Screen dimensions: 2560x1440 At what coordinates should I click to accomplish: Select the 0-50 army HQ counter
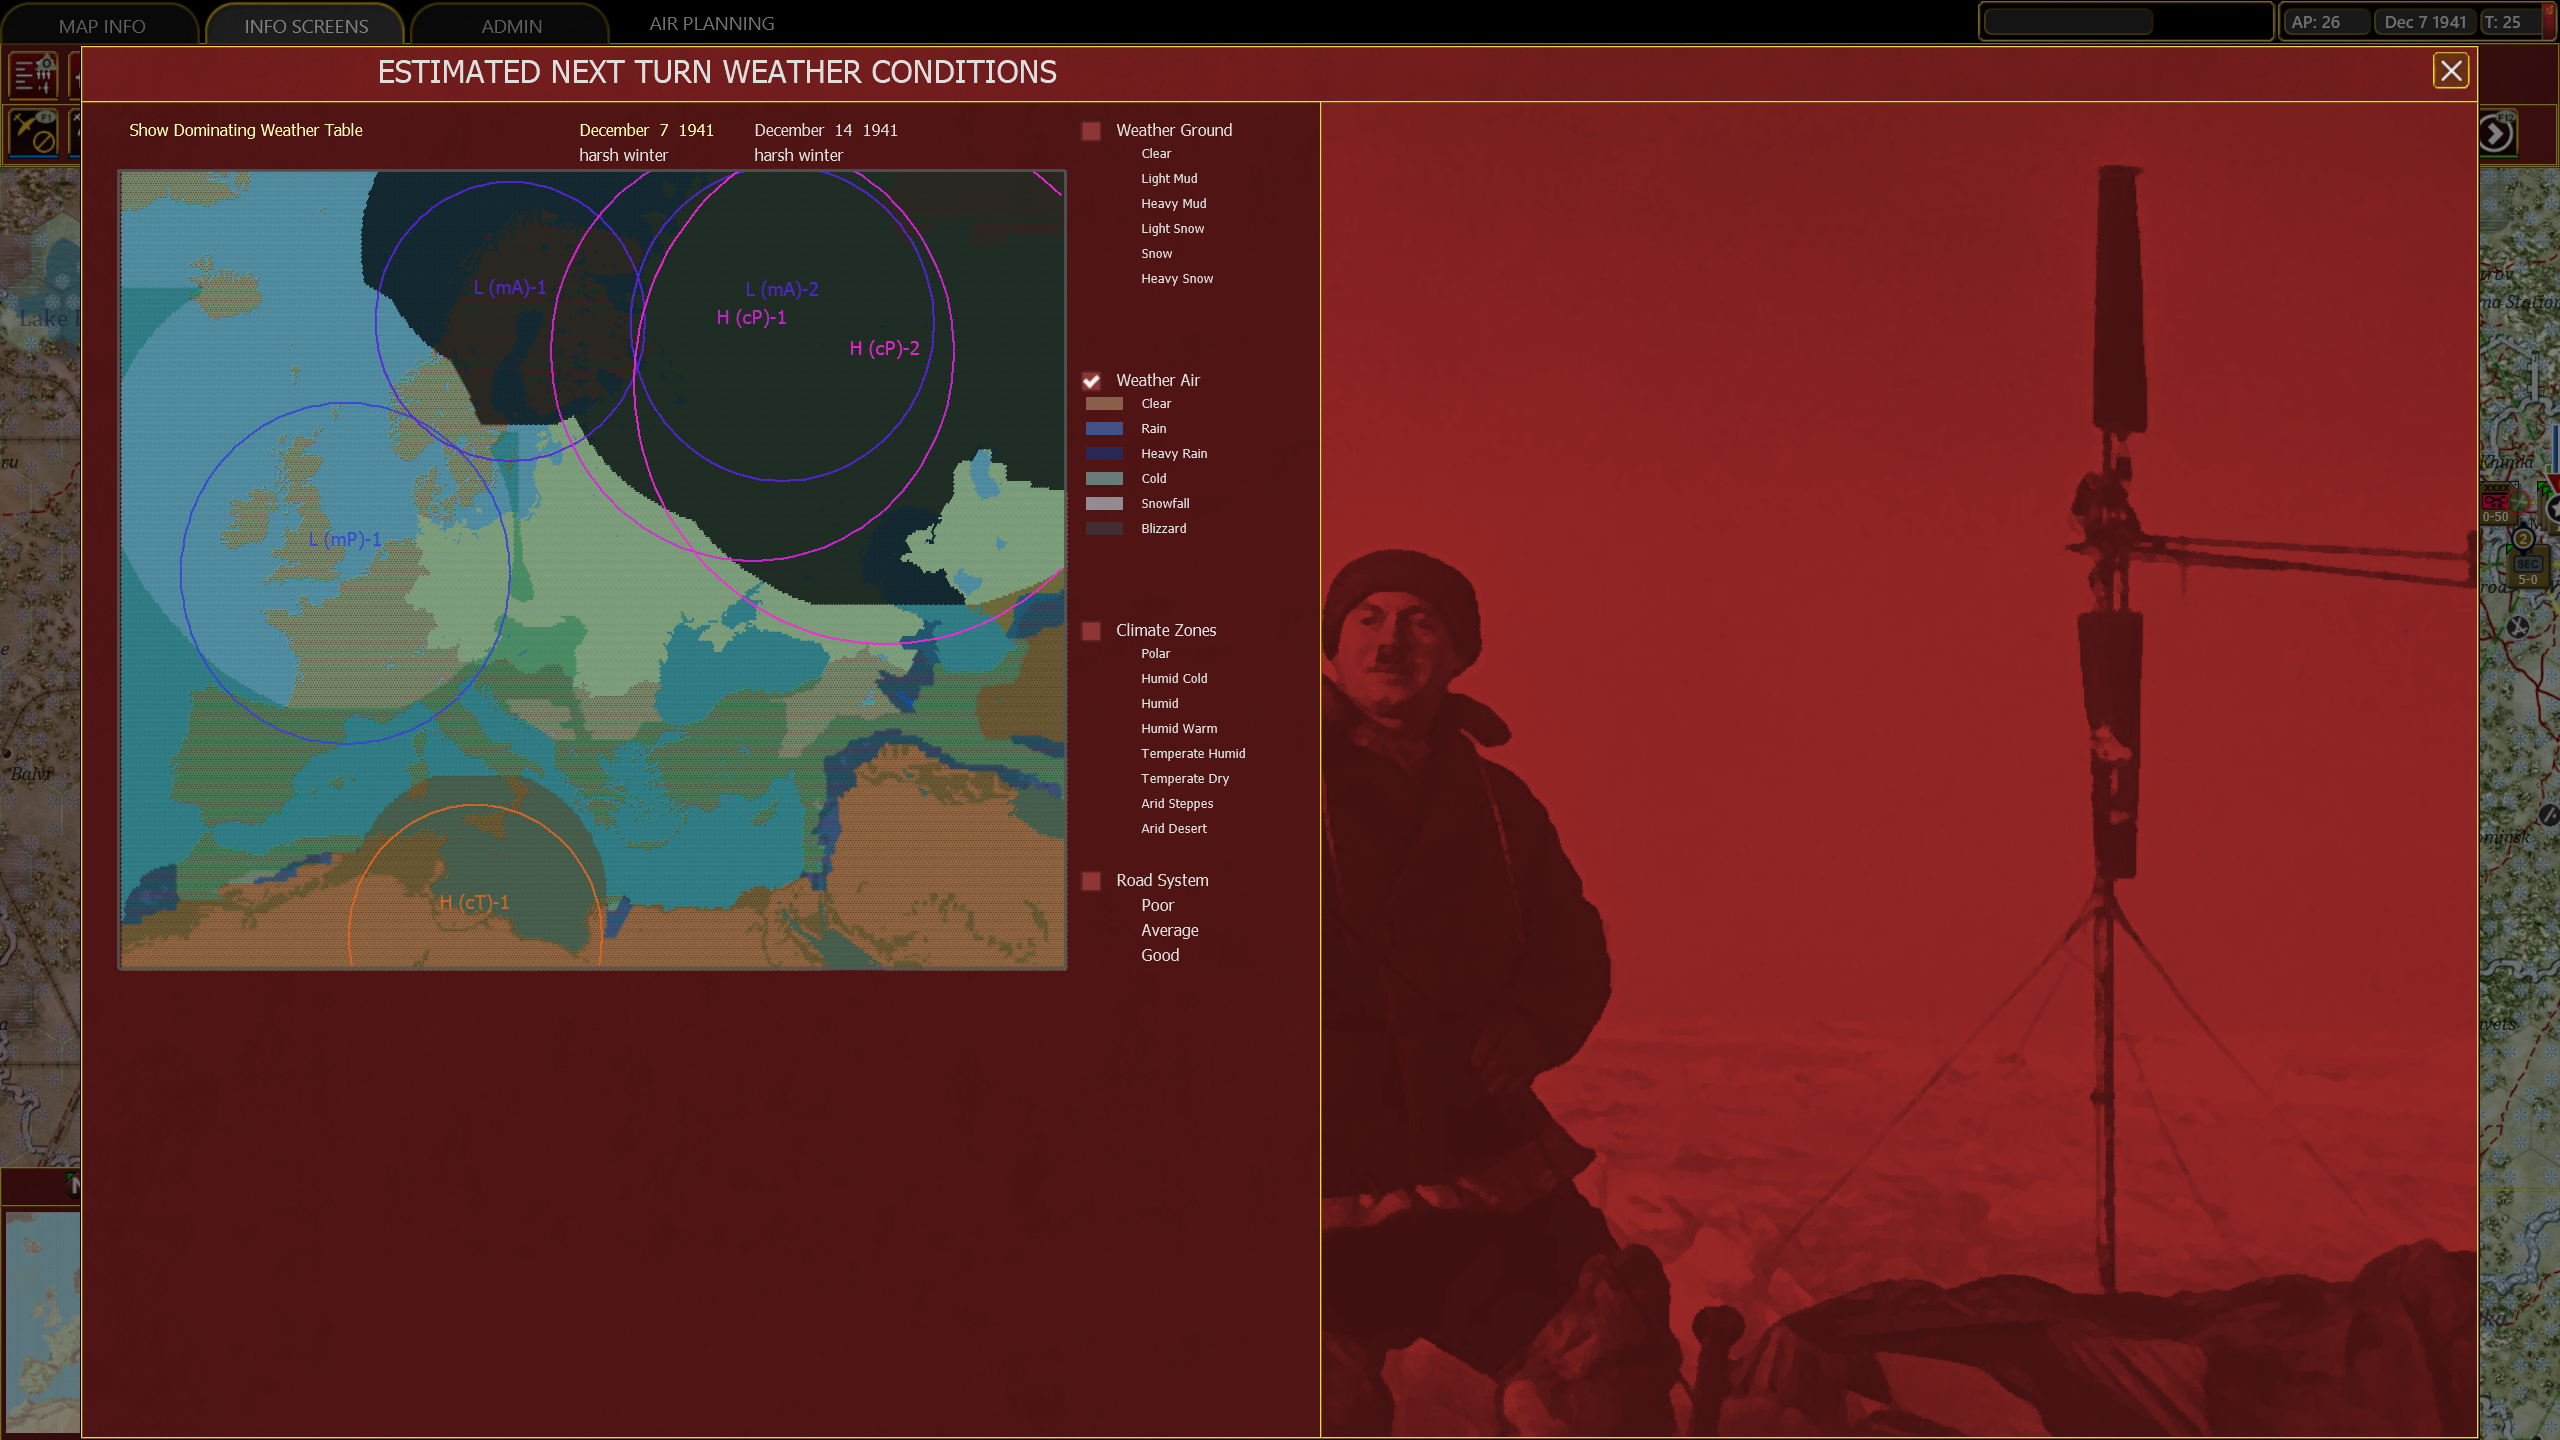click(2497, 503)
